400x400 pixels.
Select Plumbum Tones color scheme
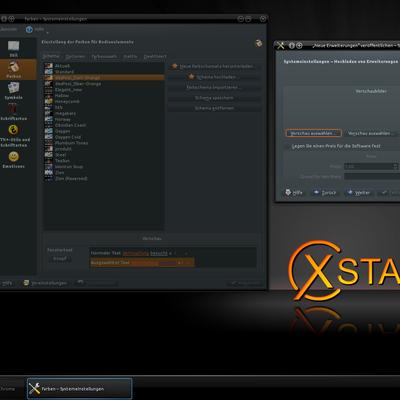104,143
